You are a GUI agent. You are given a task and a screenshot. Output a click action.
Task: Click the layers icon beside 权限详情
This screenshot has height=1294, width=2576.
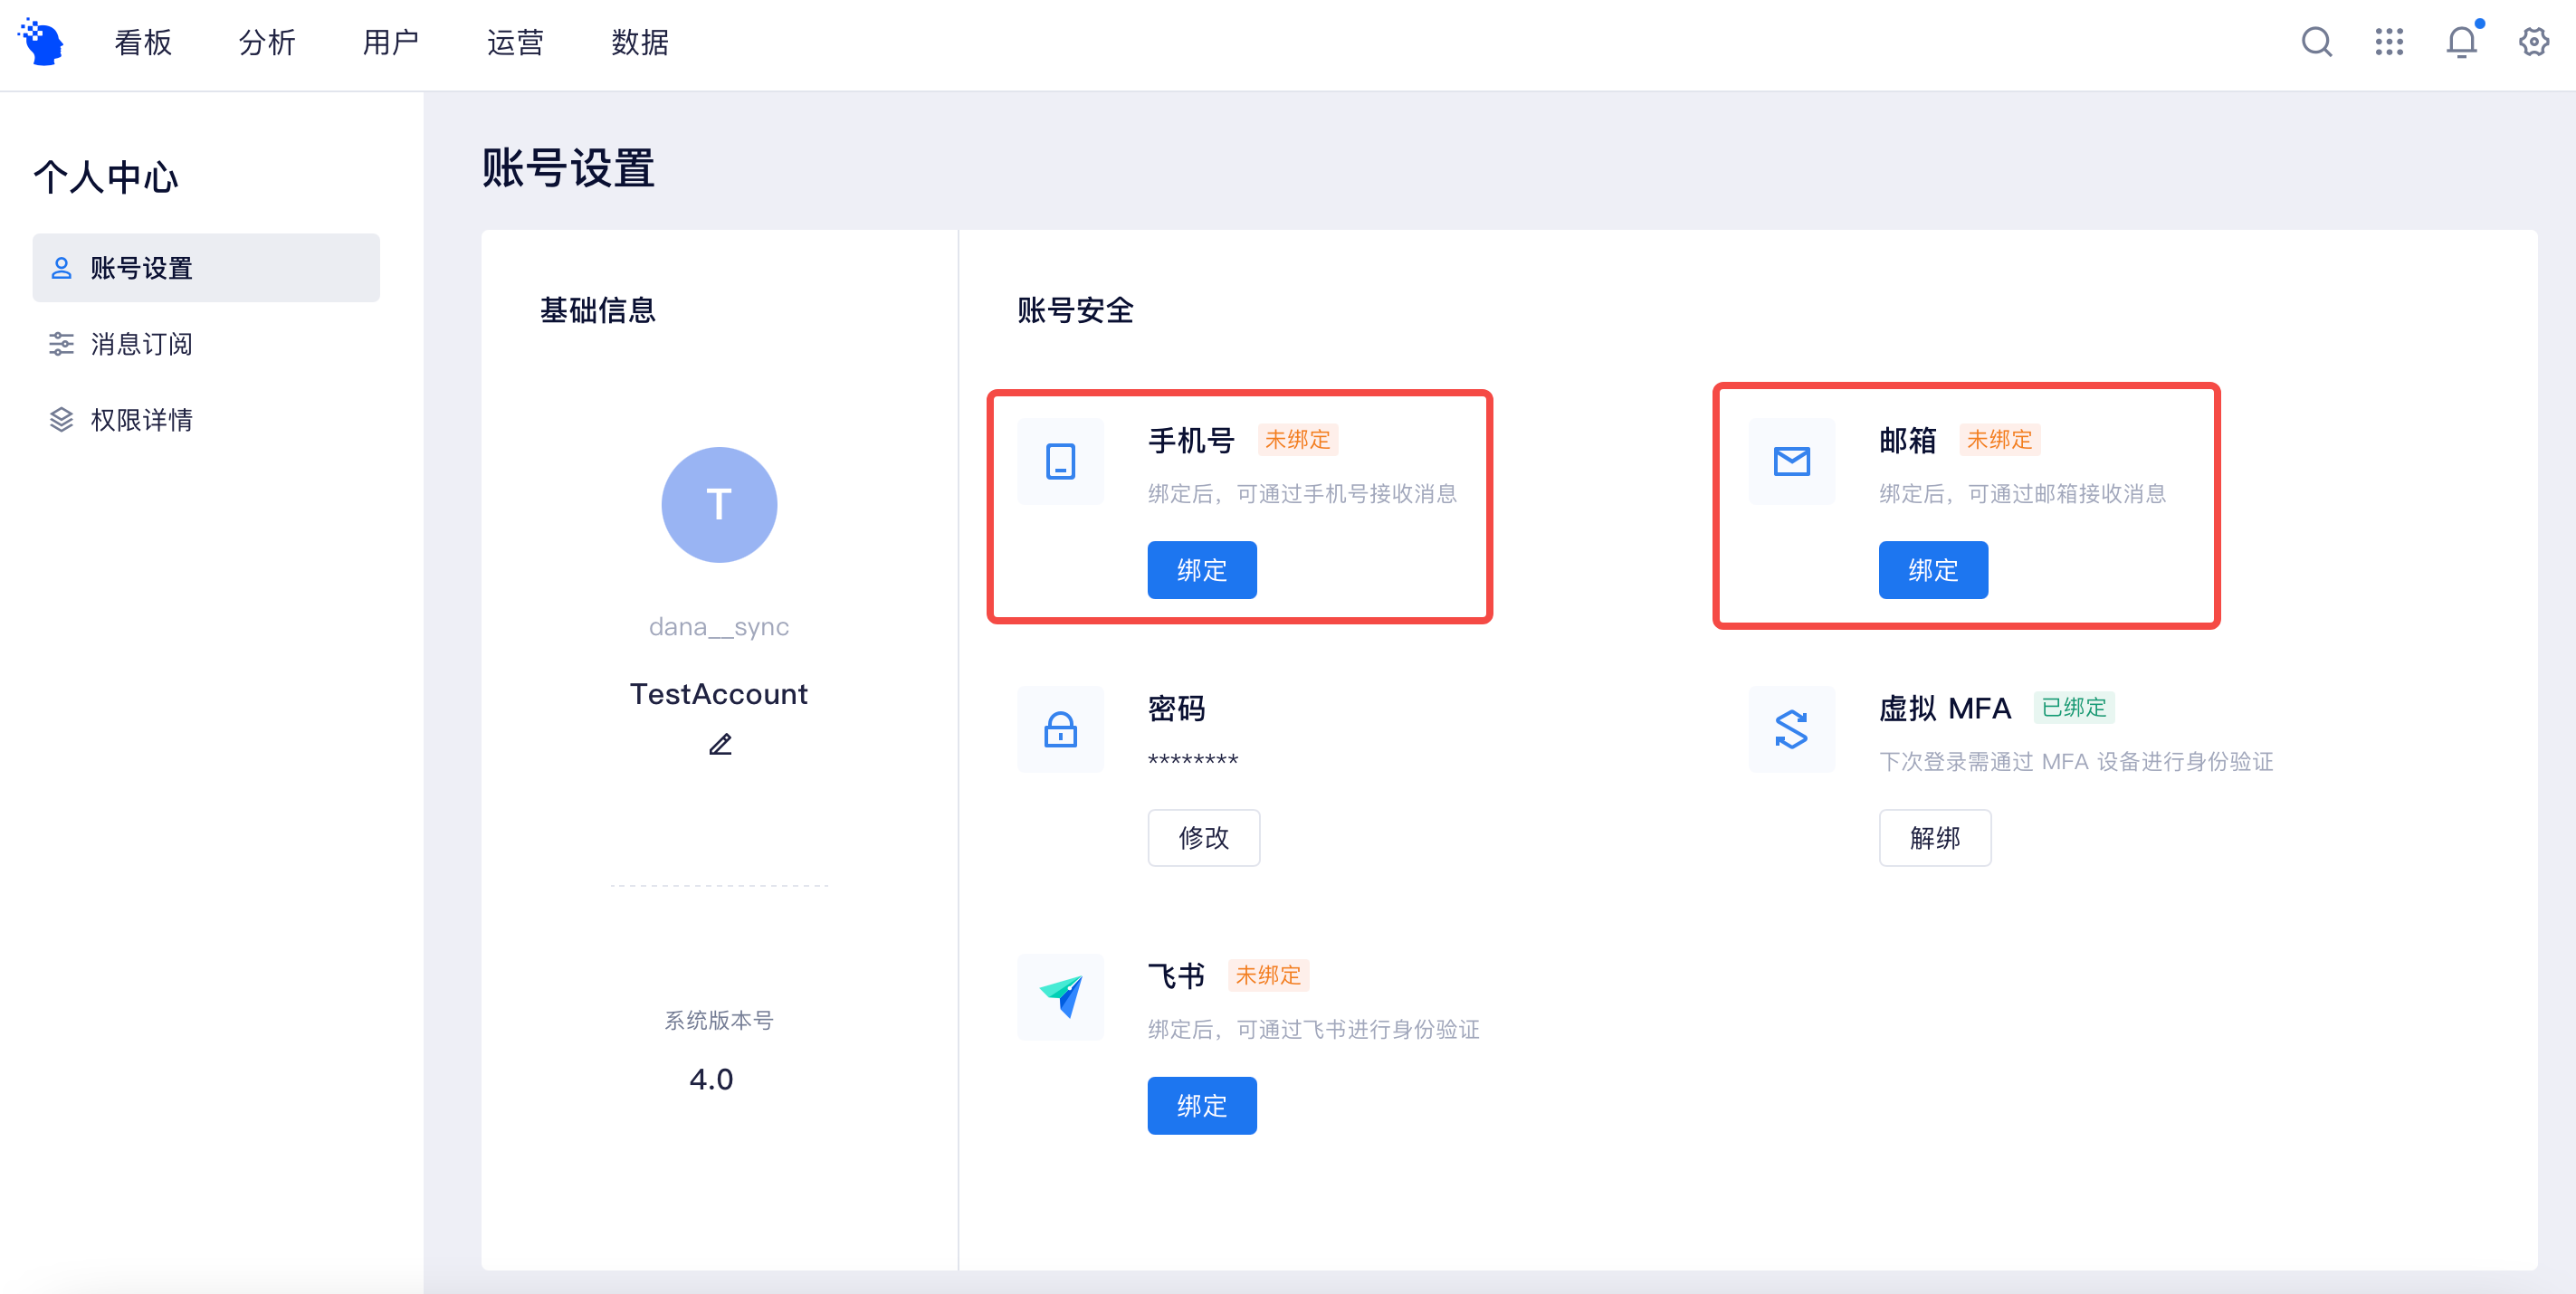click(61, 420)
